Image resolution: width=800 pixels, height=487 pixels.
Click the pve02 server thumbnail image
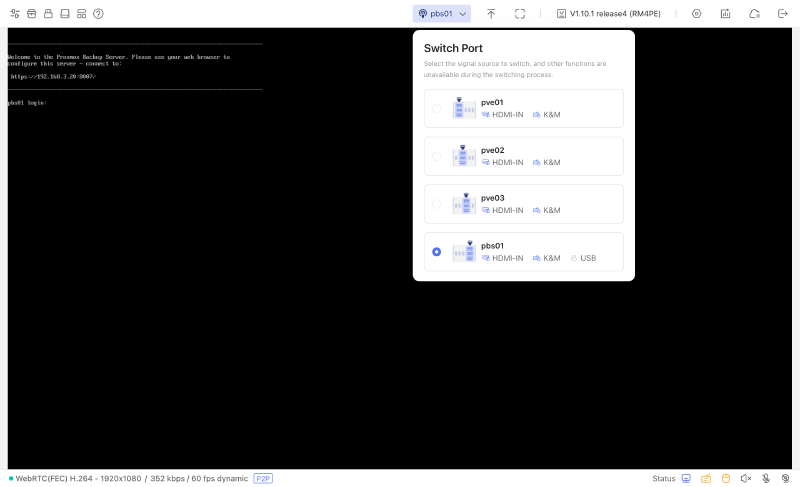click(464, 156)
